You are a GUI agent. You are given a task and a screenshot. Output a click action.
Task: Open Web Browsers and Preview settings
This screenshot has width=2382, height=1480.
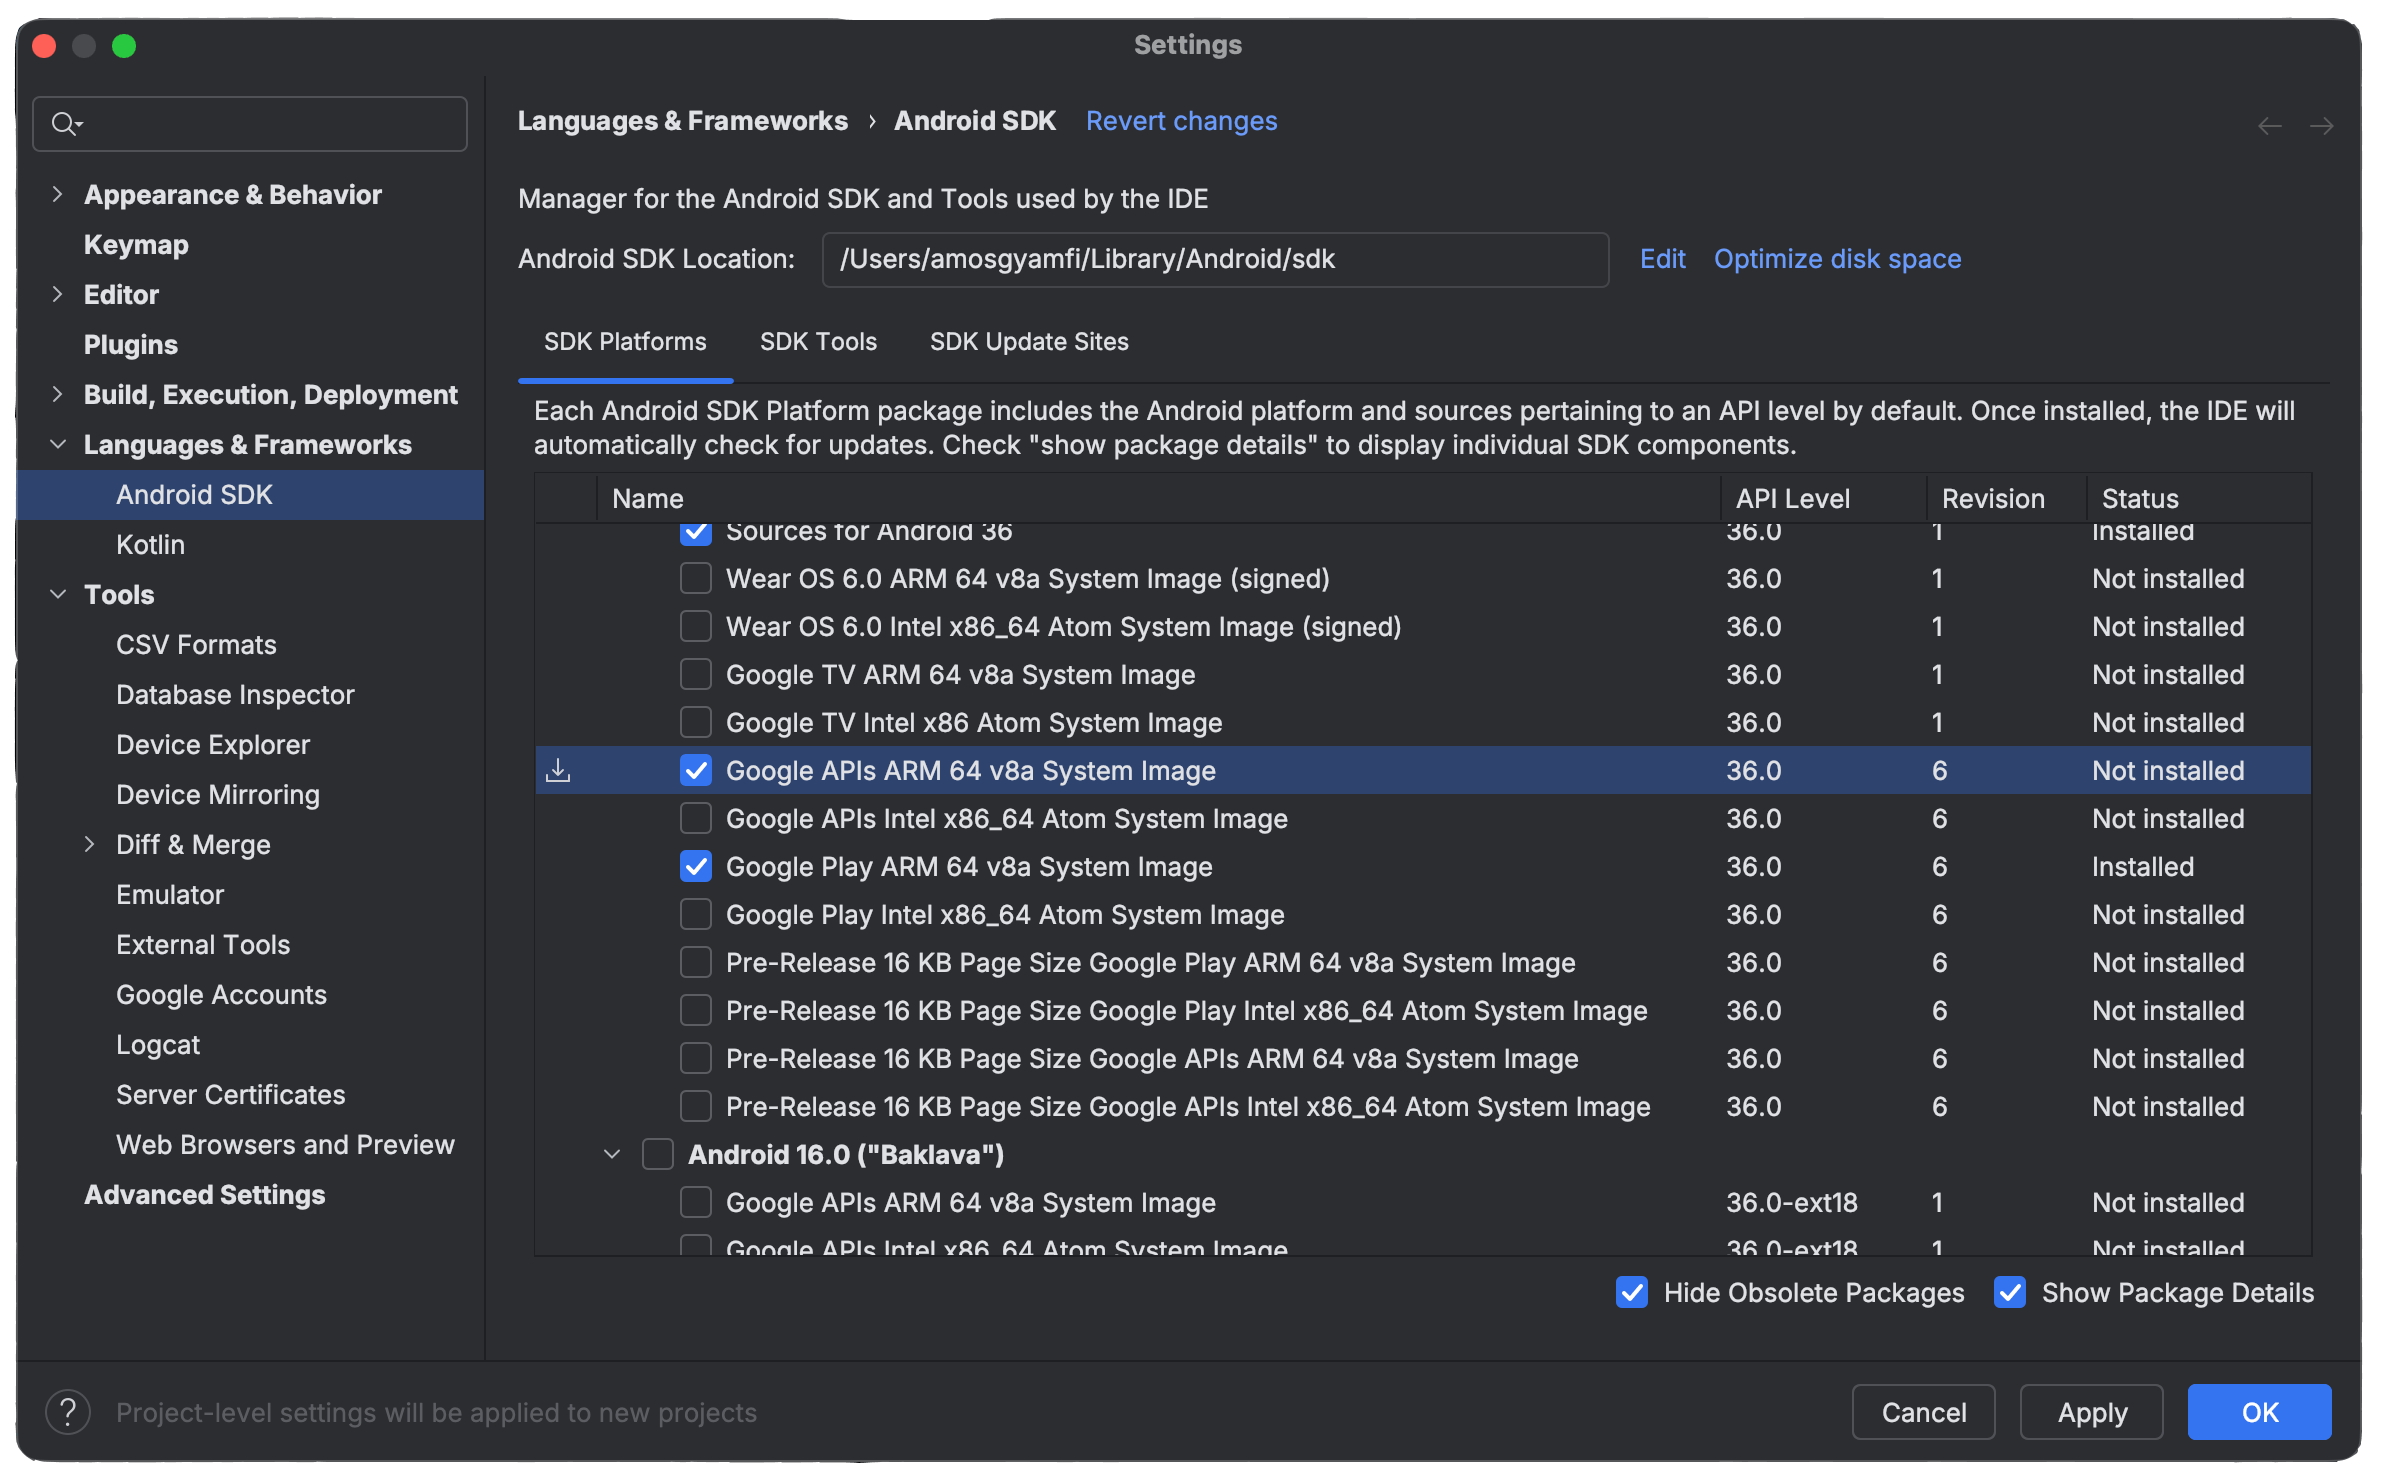[x=285, y=1144]
